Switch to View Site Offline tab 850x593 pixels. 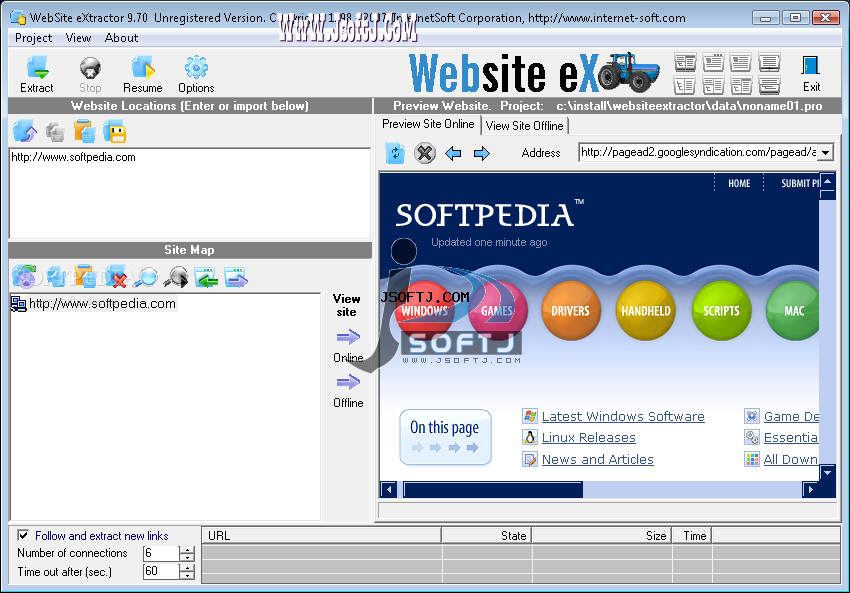click(524, 126)
